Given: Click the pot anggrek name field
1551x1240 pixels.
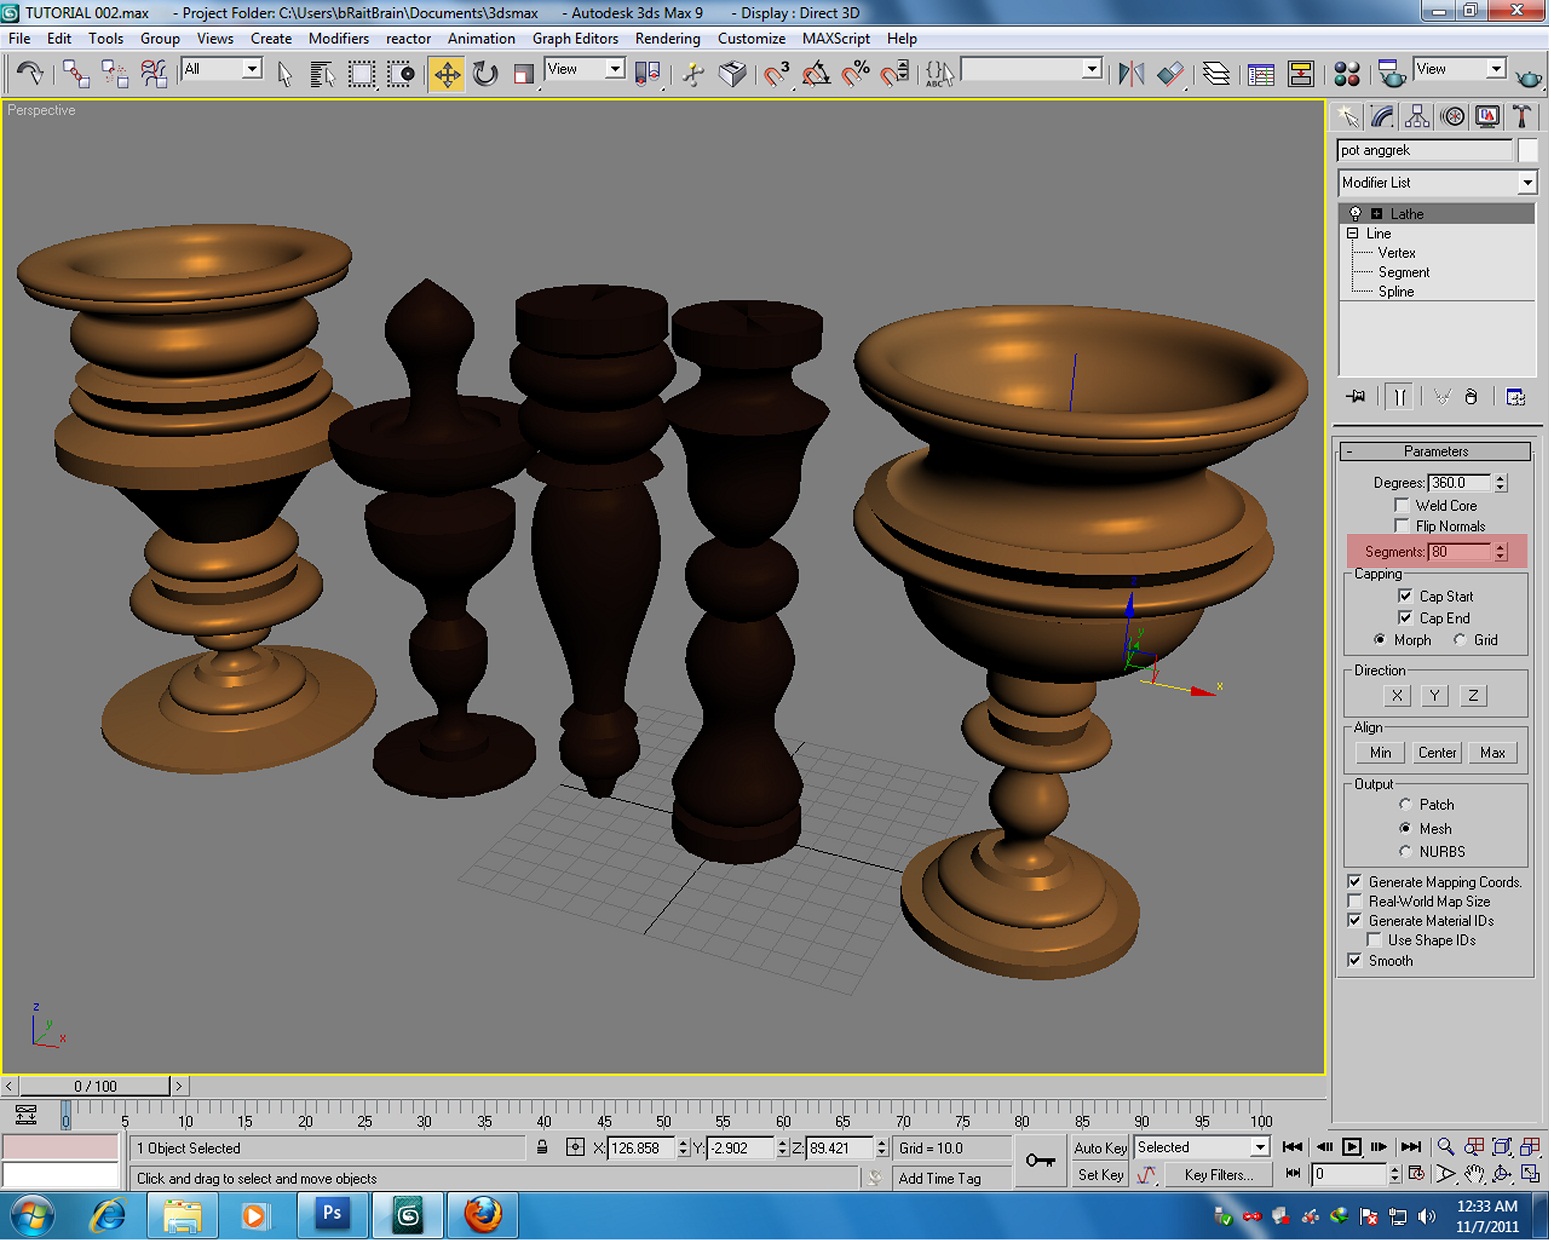Looking at the screenshot, I should point(1424,150).
